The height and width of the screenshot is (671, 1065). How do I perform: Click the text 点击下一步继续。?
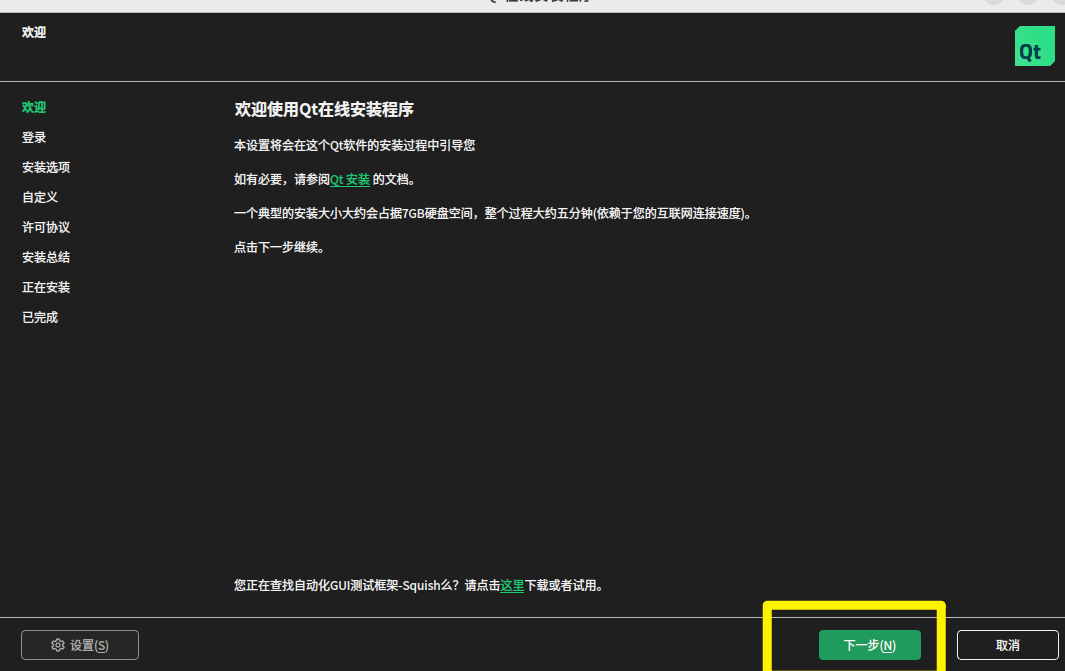279,247
